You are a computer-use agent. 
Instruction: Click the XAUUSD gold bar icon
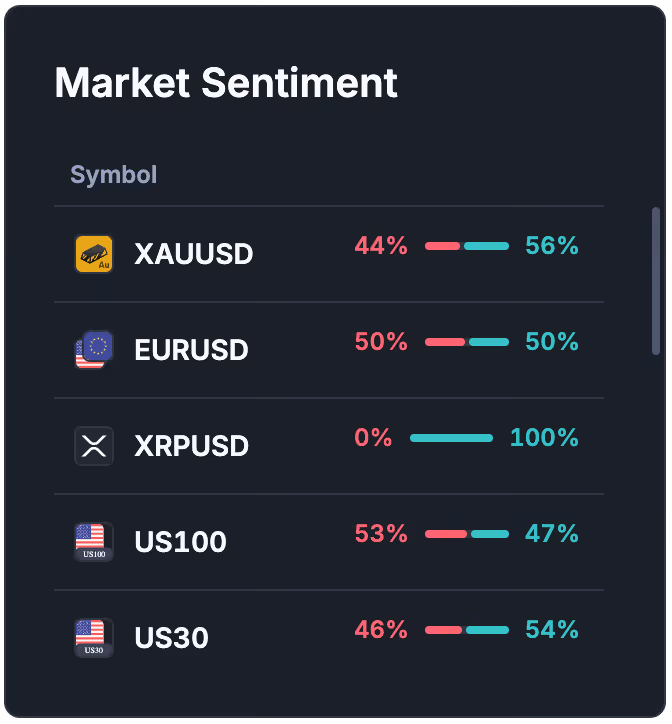point(94,254)
